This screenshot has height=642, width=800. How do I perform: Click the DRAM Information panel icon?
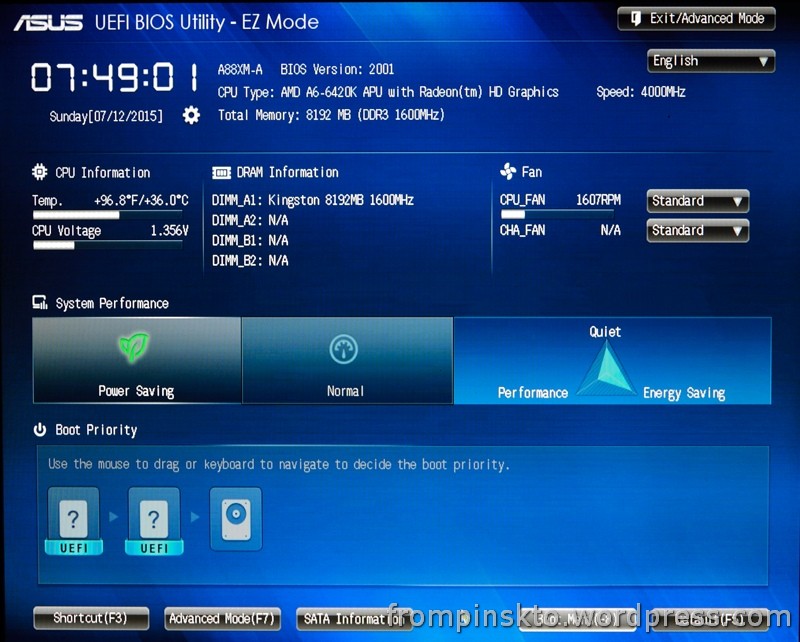(222, 171)
